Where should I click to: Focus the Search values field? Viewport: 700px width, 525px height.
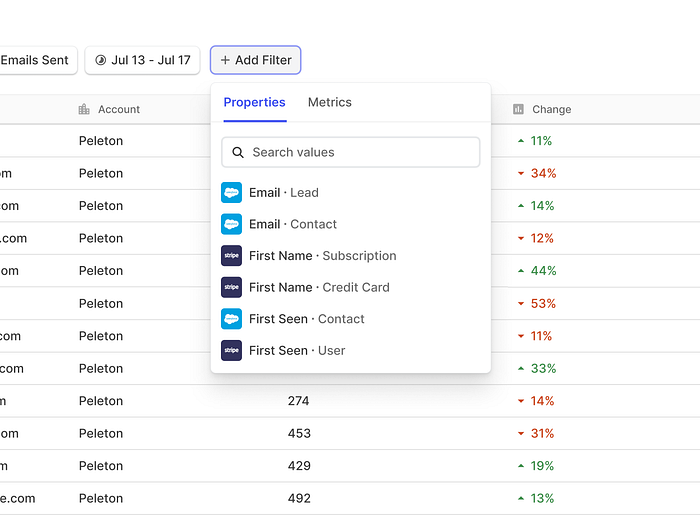(351, 152)
